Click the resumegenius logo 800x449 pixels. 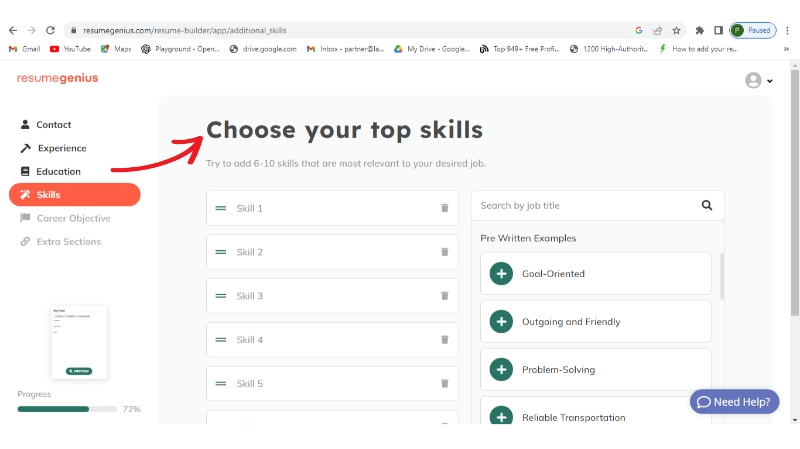57,78
